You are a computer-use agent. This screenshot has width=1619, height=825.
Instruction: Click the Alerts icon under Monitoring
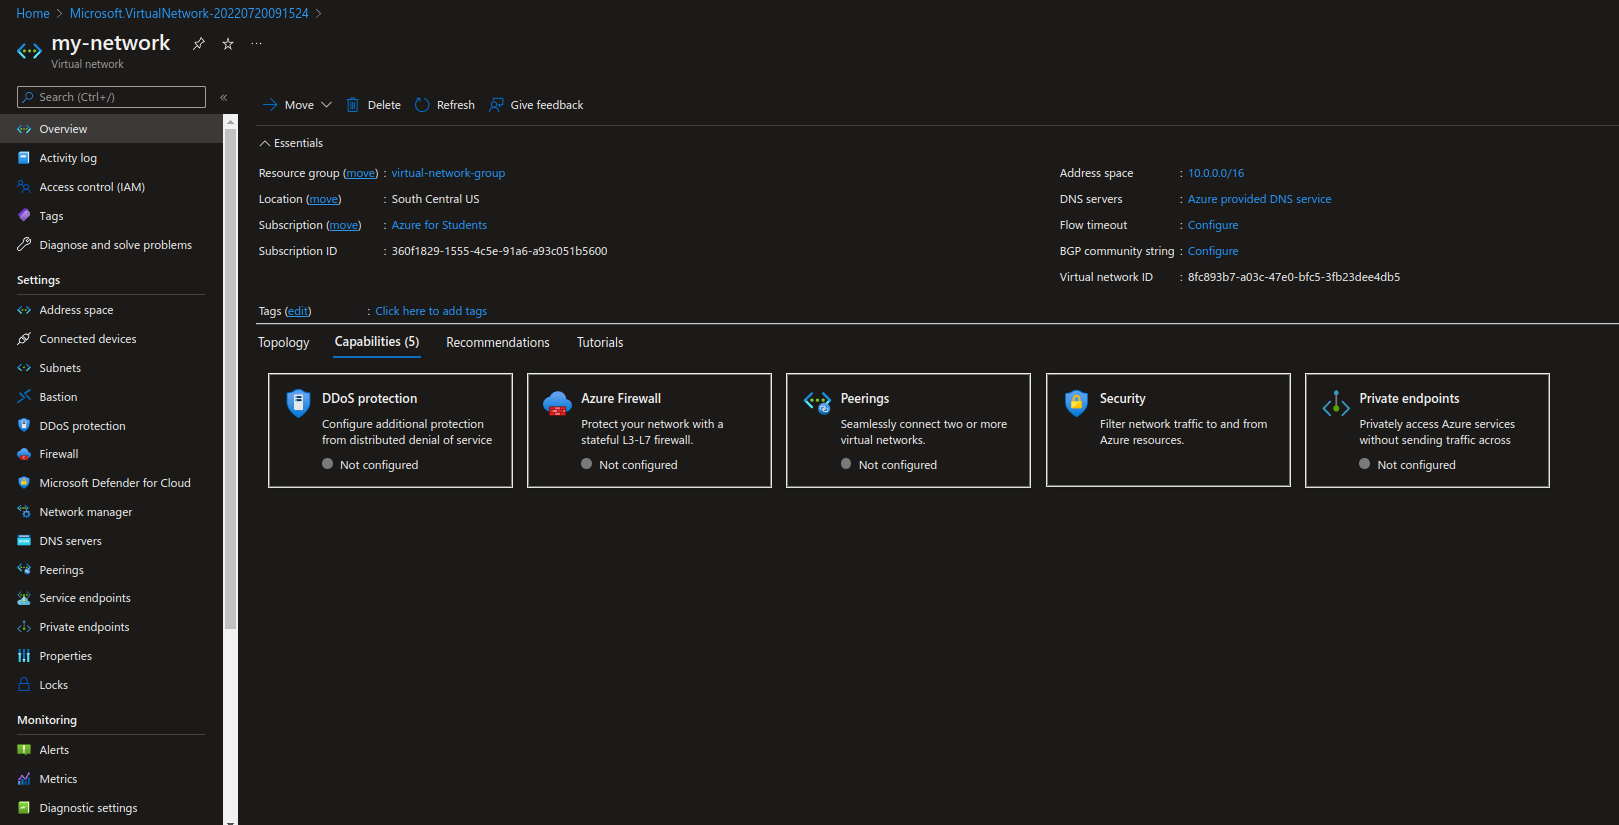coord(24,750)
